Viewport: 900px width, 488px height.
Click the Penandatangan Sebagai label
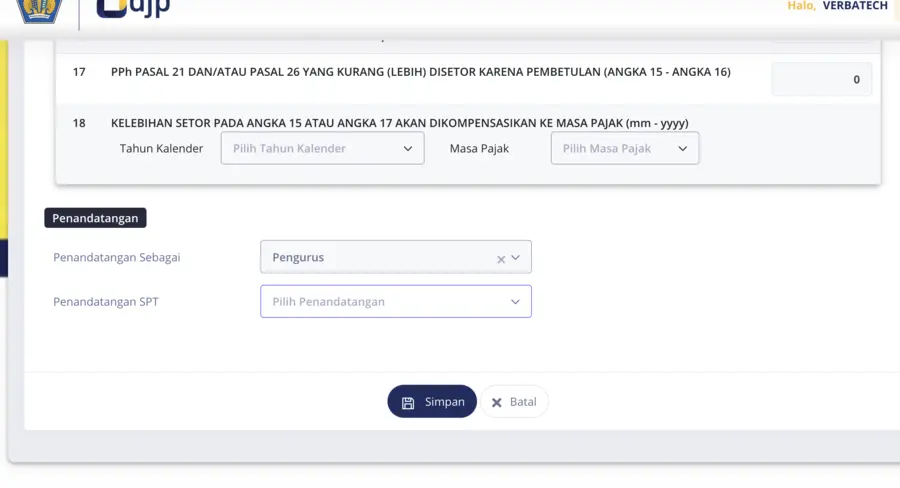117,257
